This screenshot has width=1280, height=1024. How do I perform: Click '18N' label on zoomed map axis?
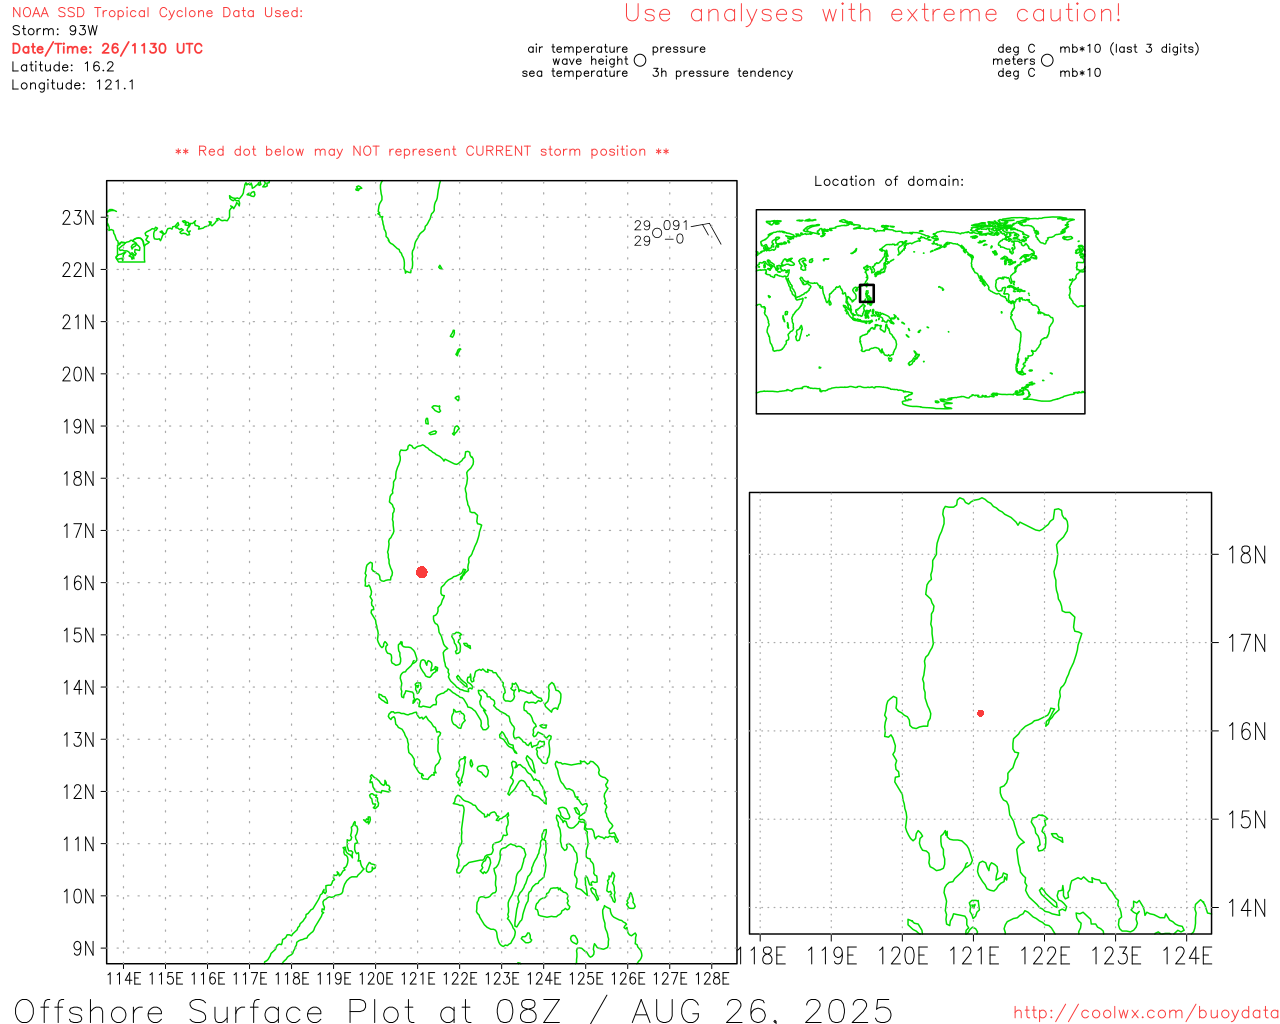click(x=1246, y=555)
